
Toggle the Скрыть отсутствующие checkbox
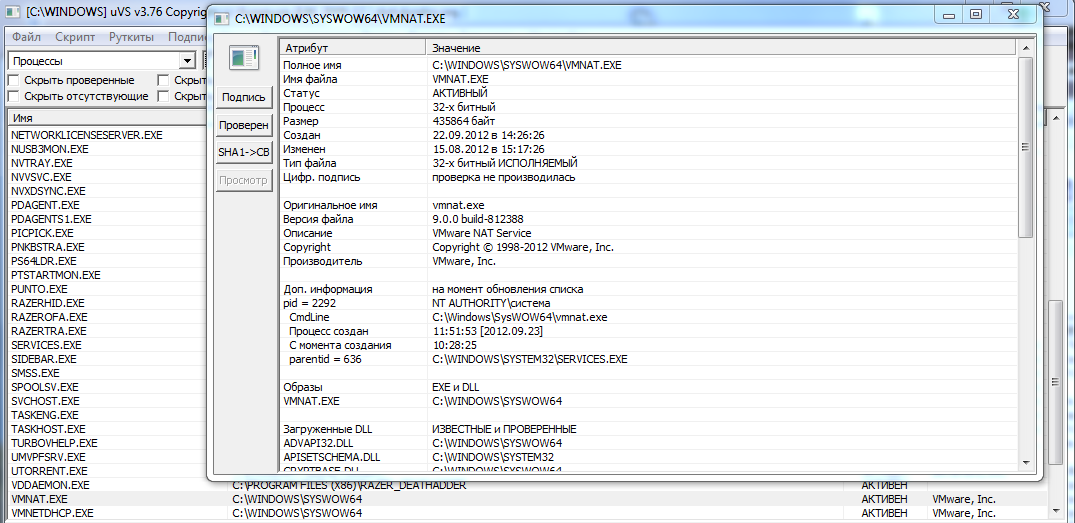(13, 96)
